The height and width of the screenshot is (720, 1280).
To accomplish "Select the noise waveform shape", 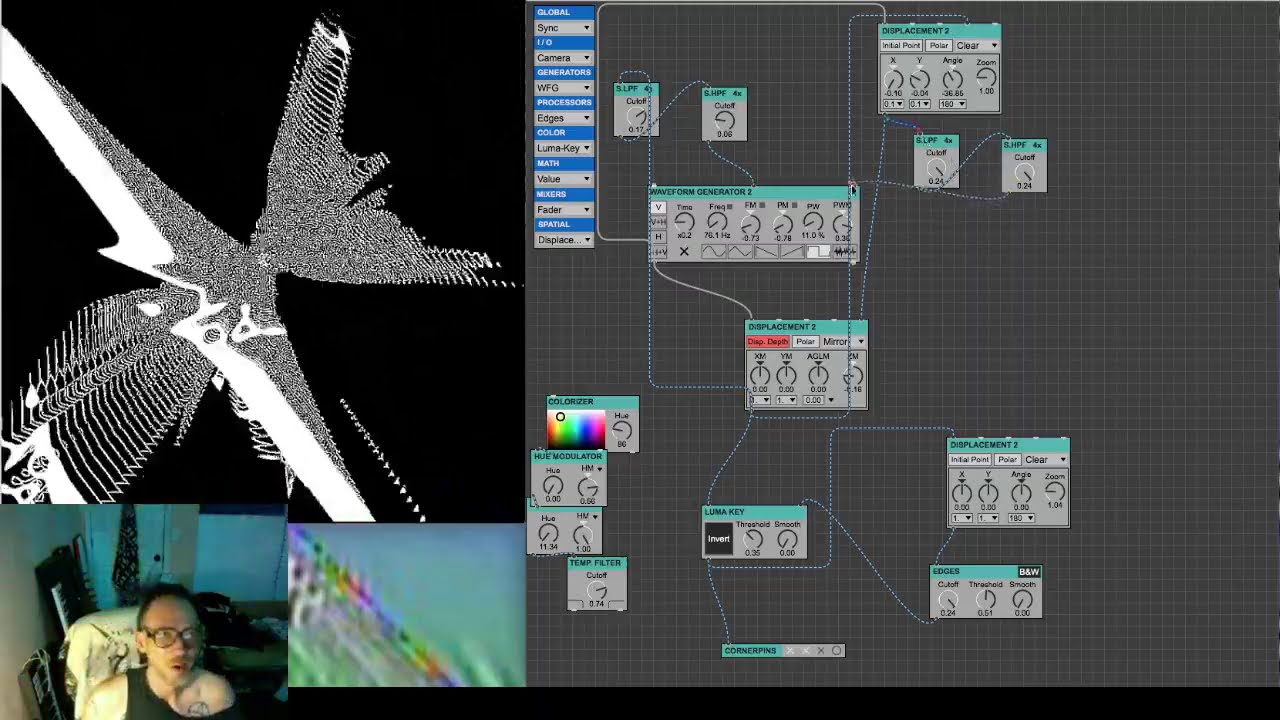I will pyautogui.click(x=845, y=252).
